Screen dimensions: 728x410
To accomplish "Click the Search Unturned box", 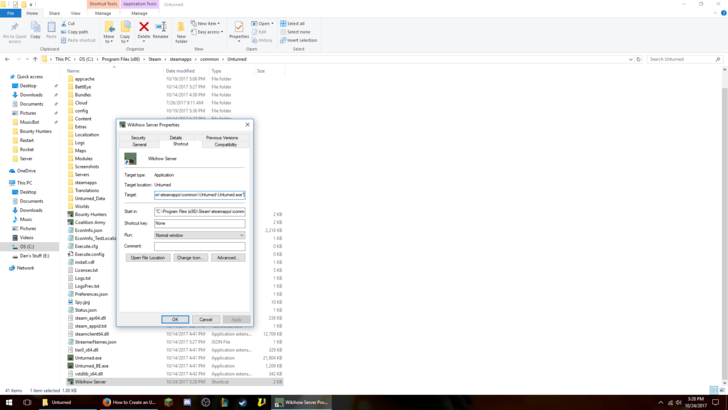I will point(684,59).
